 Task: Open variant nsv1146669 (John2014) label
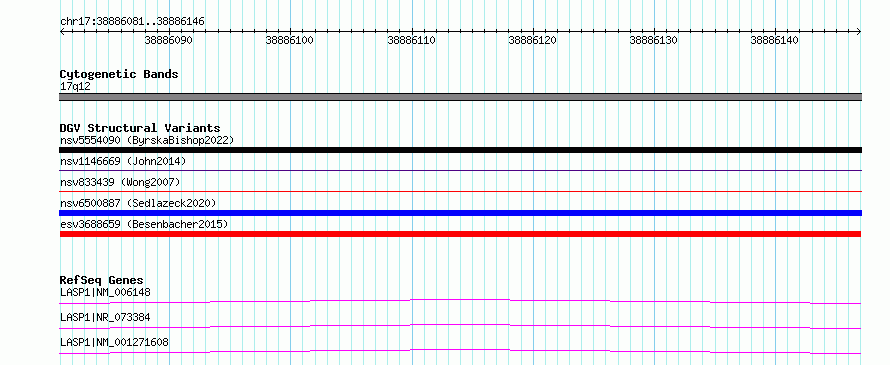pos(123,161)
